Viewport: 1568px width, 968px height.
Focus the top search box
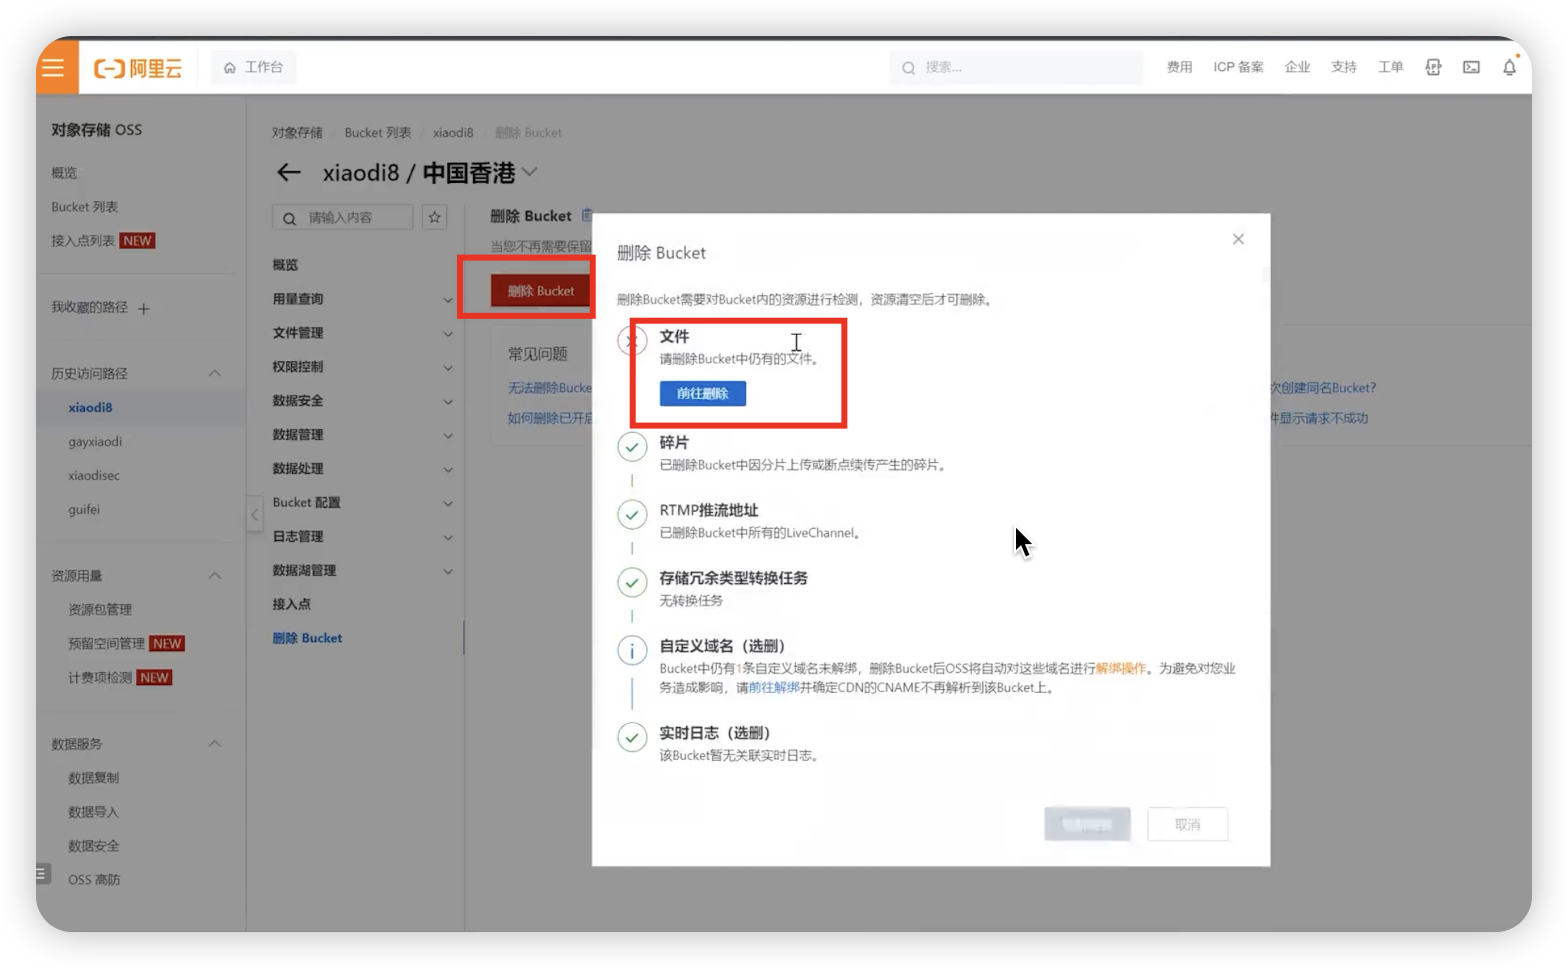1016,67
